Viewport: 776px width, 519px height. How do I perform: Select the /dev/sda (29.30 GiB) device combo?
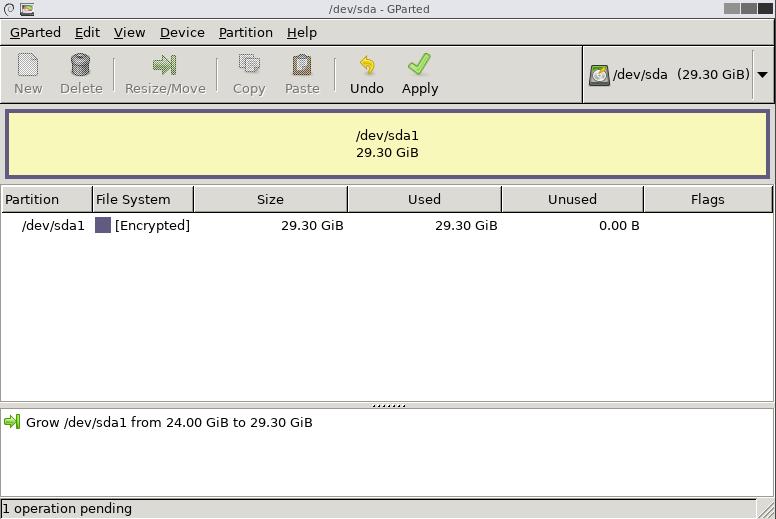(x=678, y=75)
